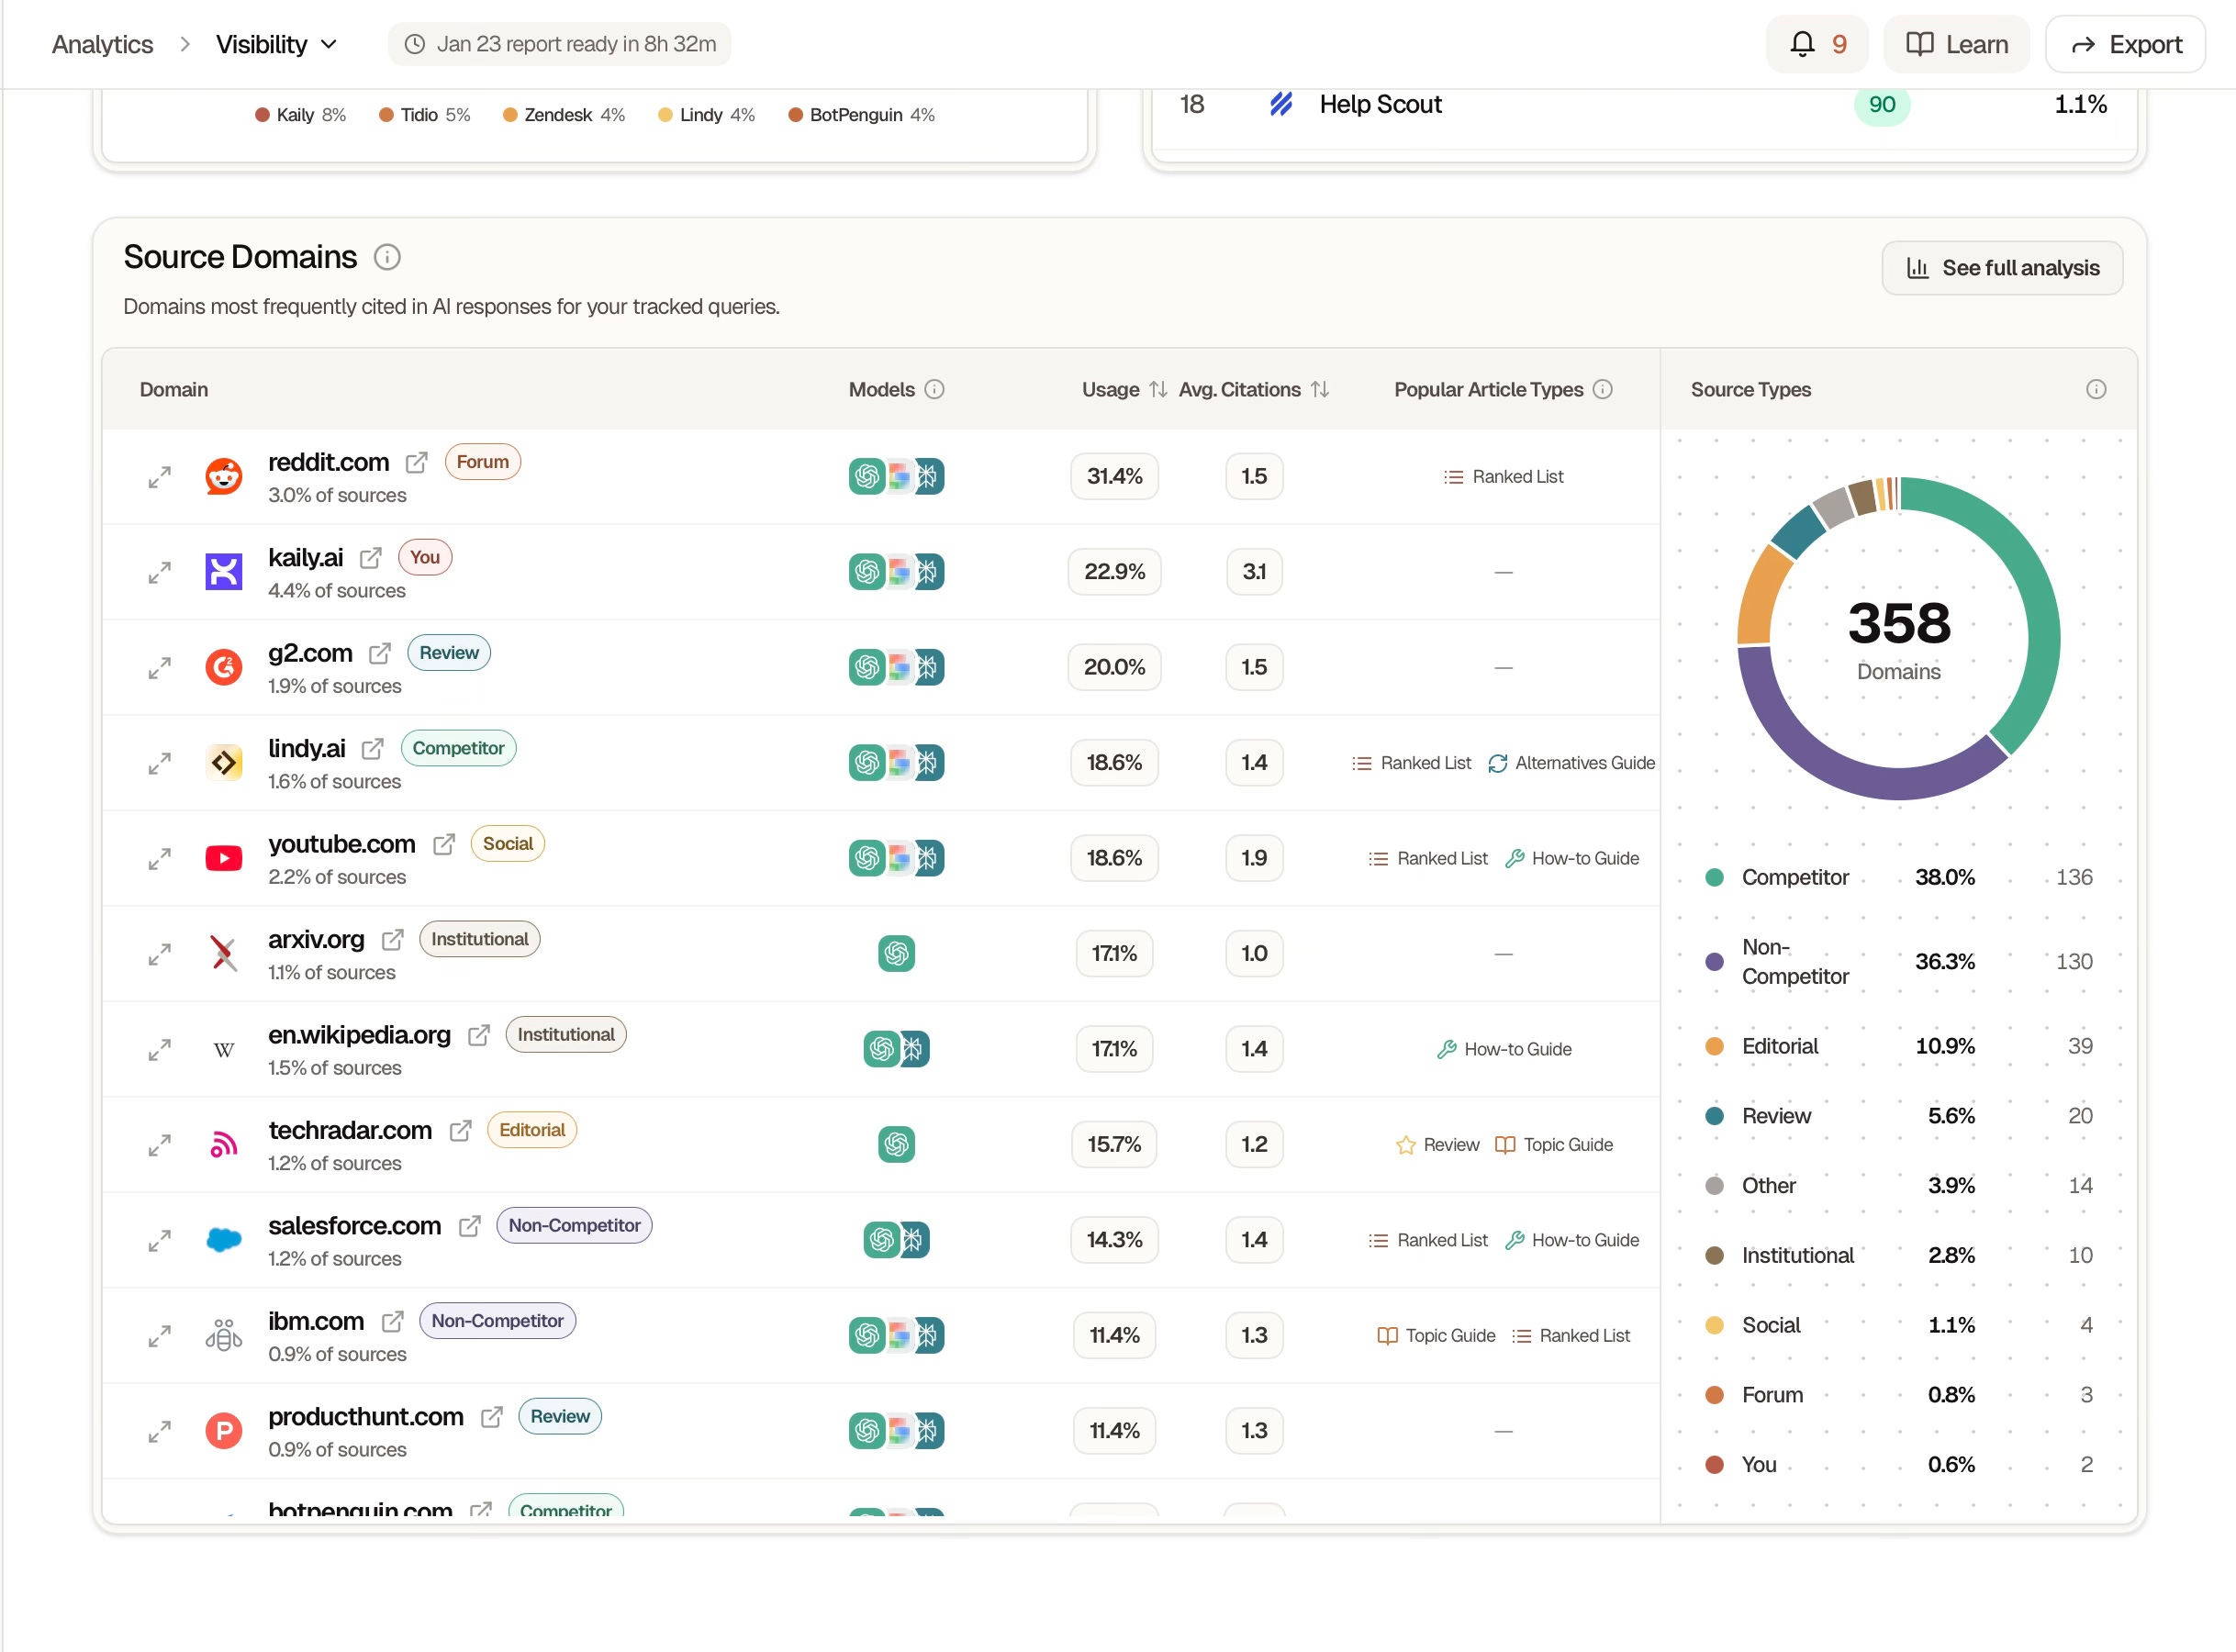The image size is (2236, 1652).
Task: Click the Export button
Action: click(2125, 44)
